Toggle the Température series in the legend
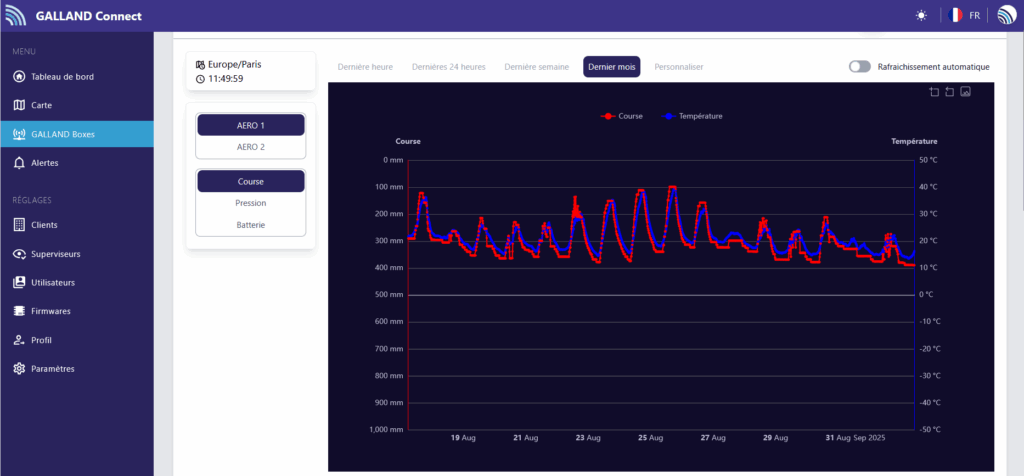 tap(692, 116)
